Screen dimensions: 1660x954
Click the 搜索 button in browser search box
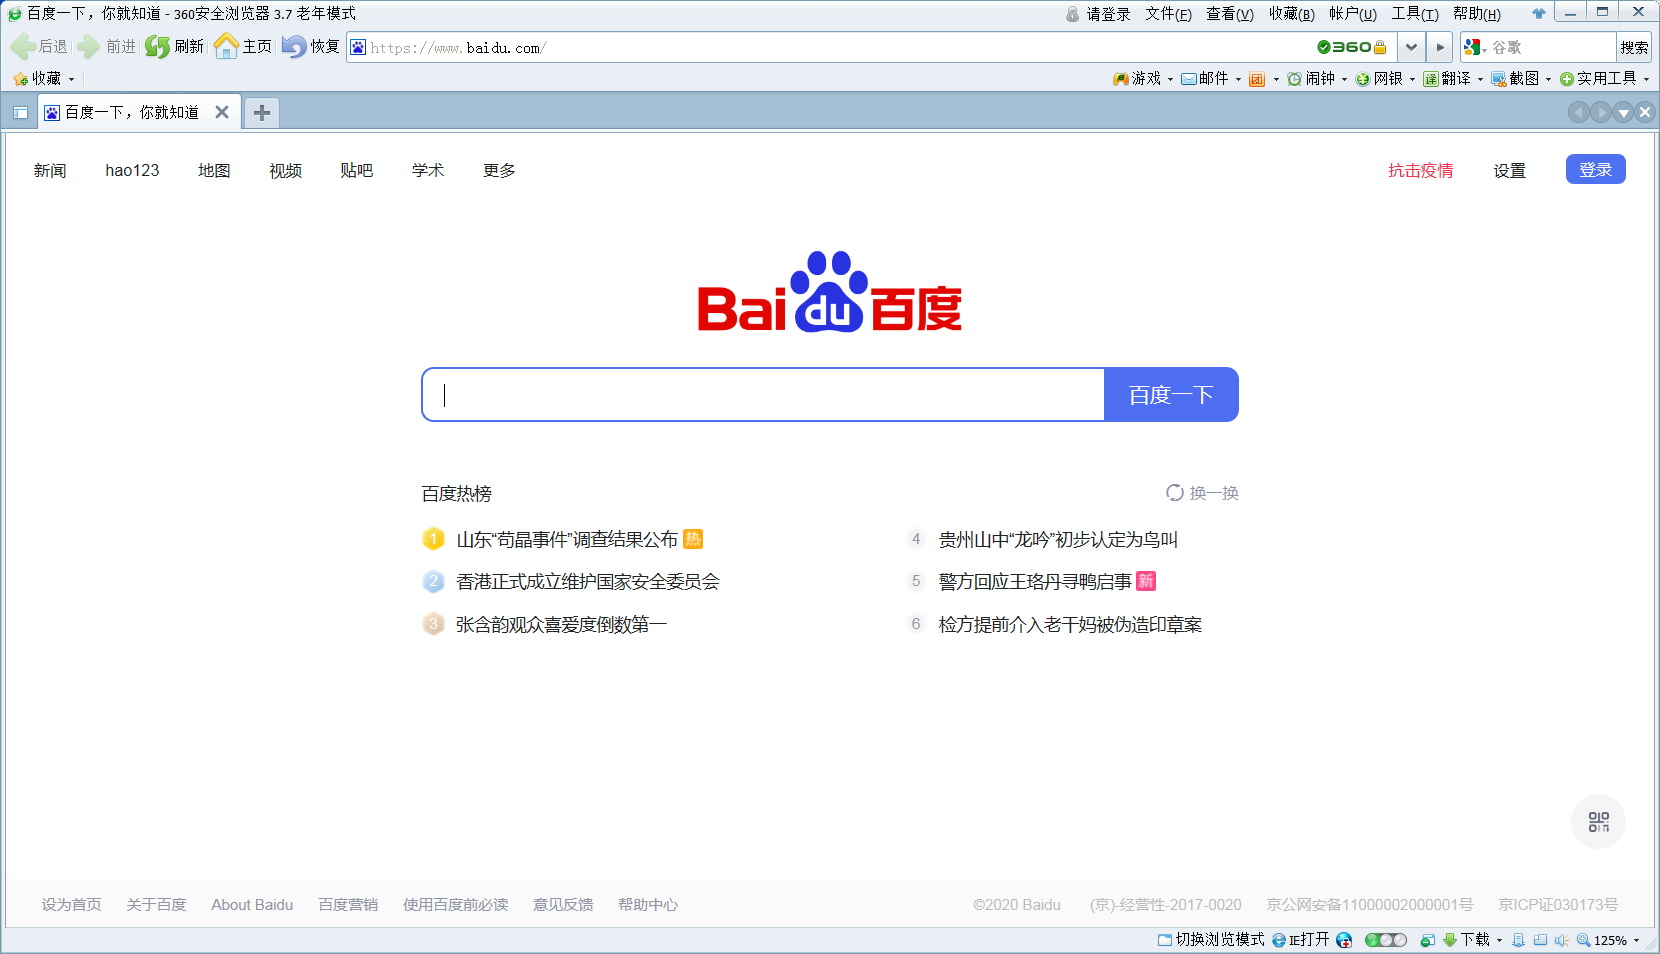coord(1634,47)
